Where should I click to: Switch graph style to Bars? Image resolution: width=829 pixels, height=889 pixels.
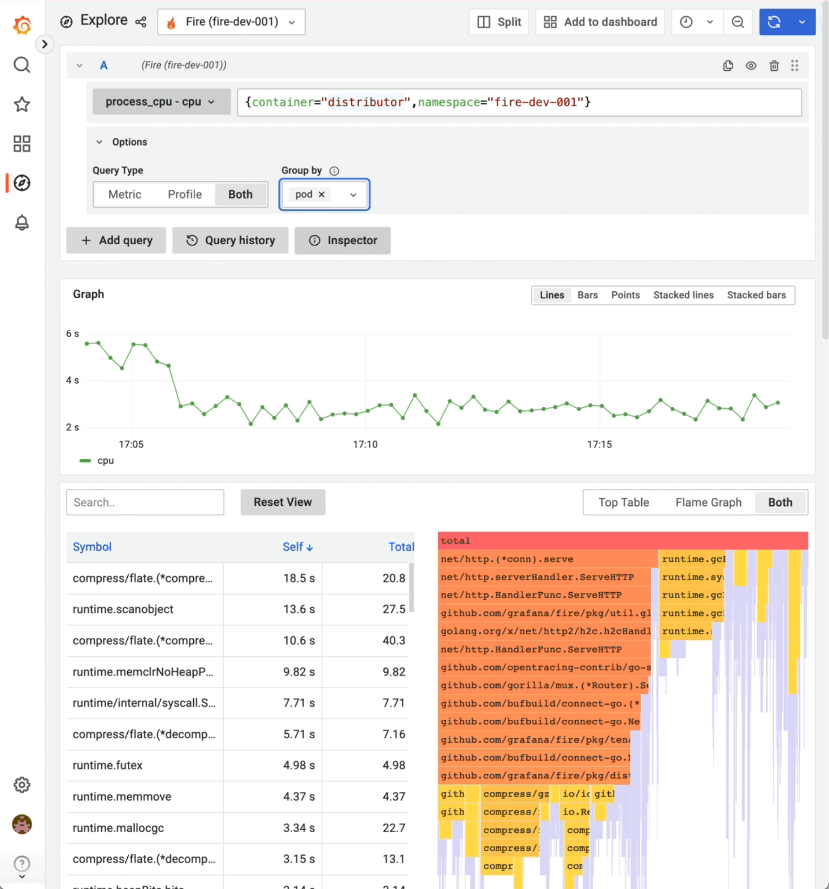[587, 294]
